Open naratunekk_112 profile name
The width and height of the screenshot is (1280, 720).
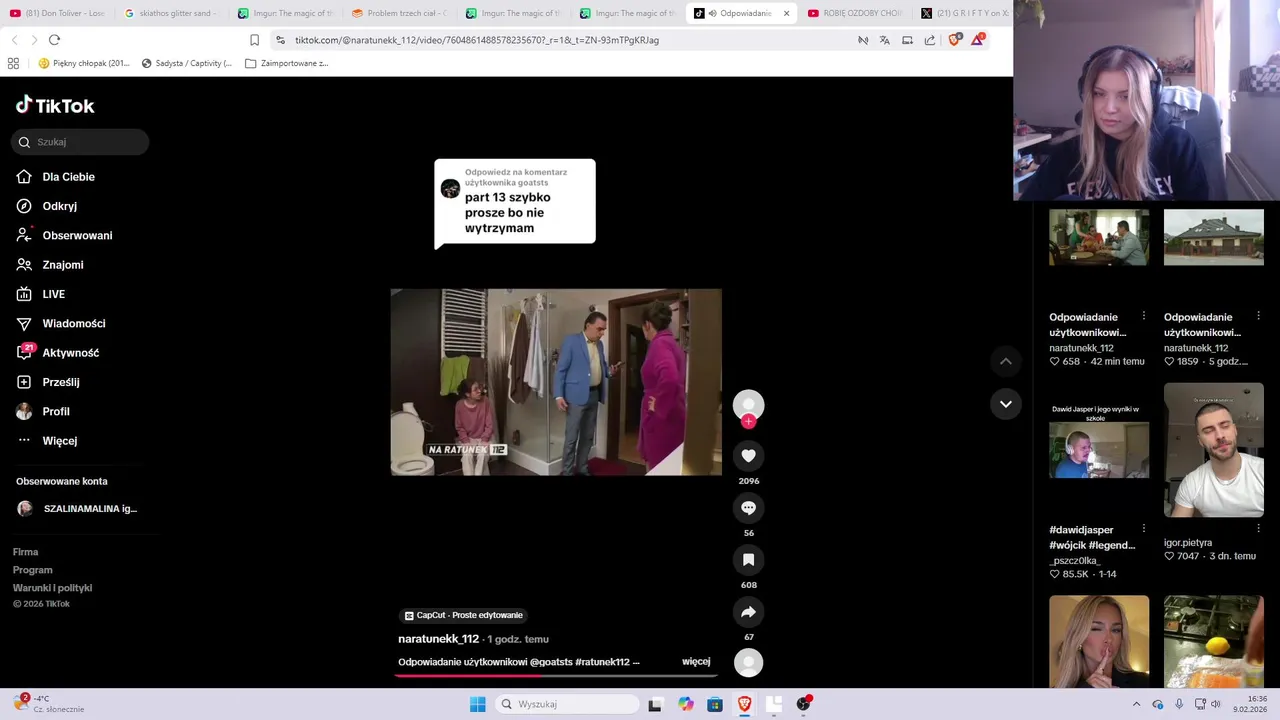438,639
